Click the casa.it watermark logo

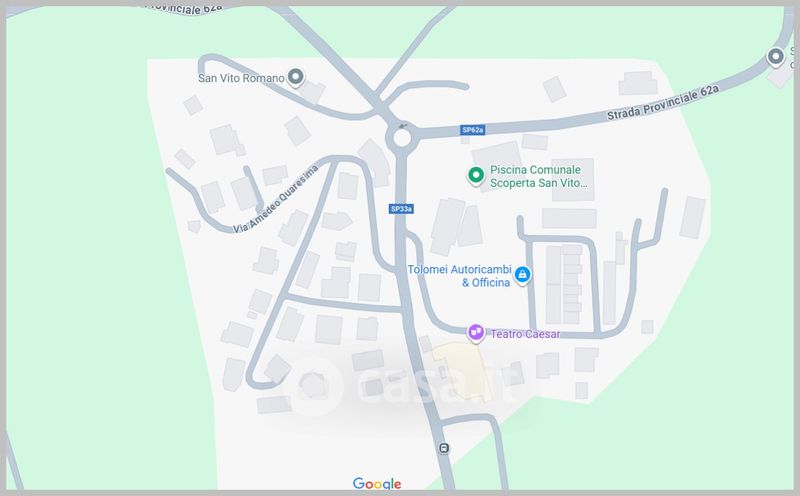403,384
